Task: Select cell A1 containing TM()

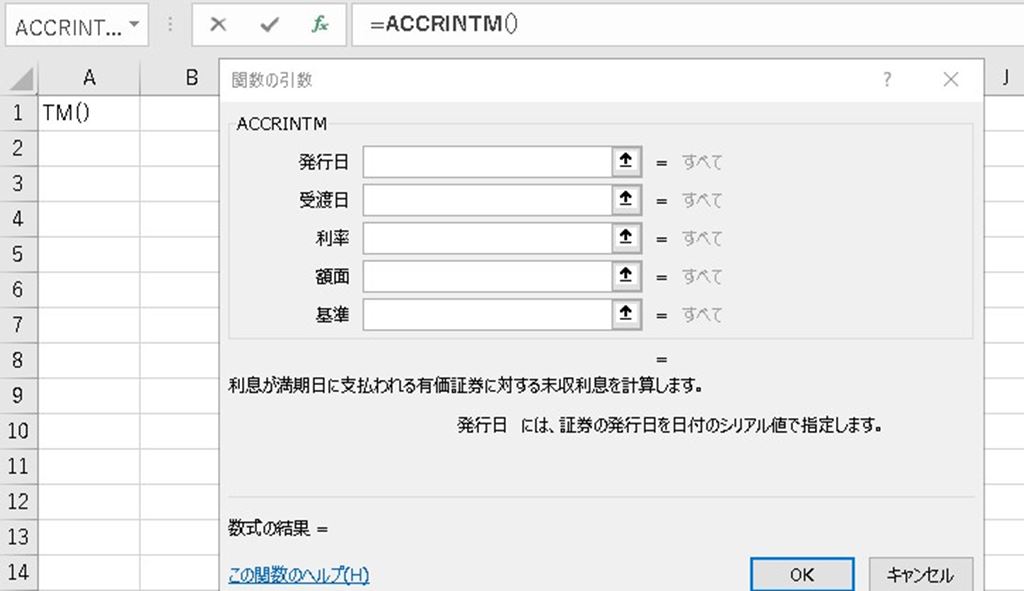Action: pyautogui.click(x=89, y=113)
